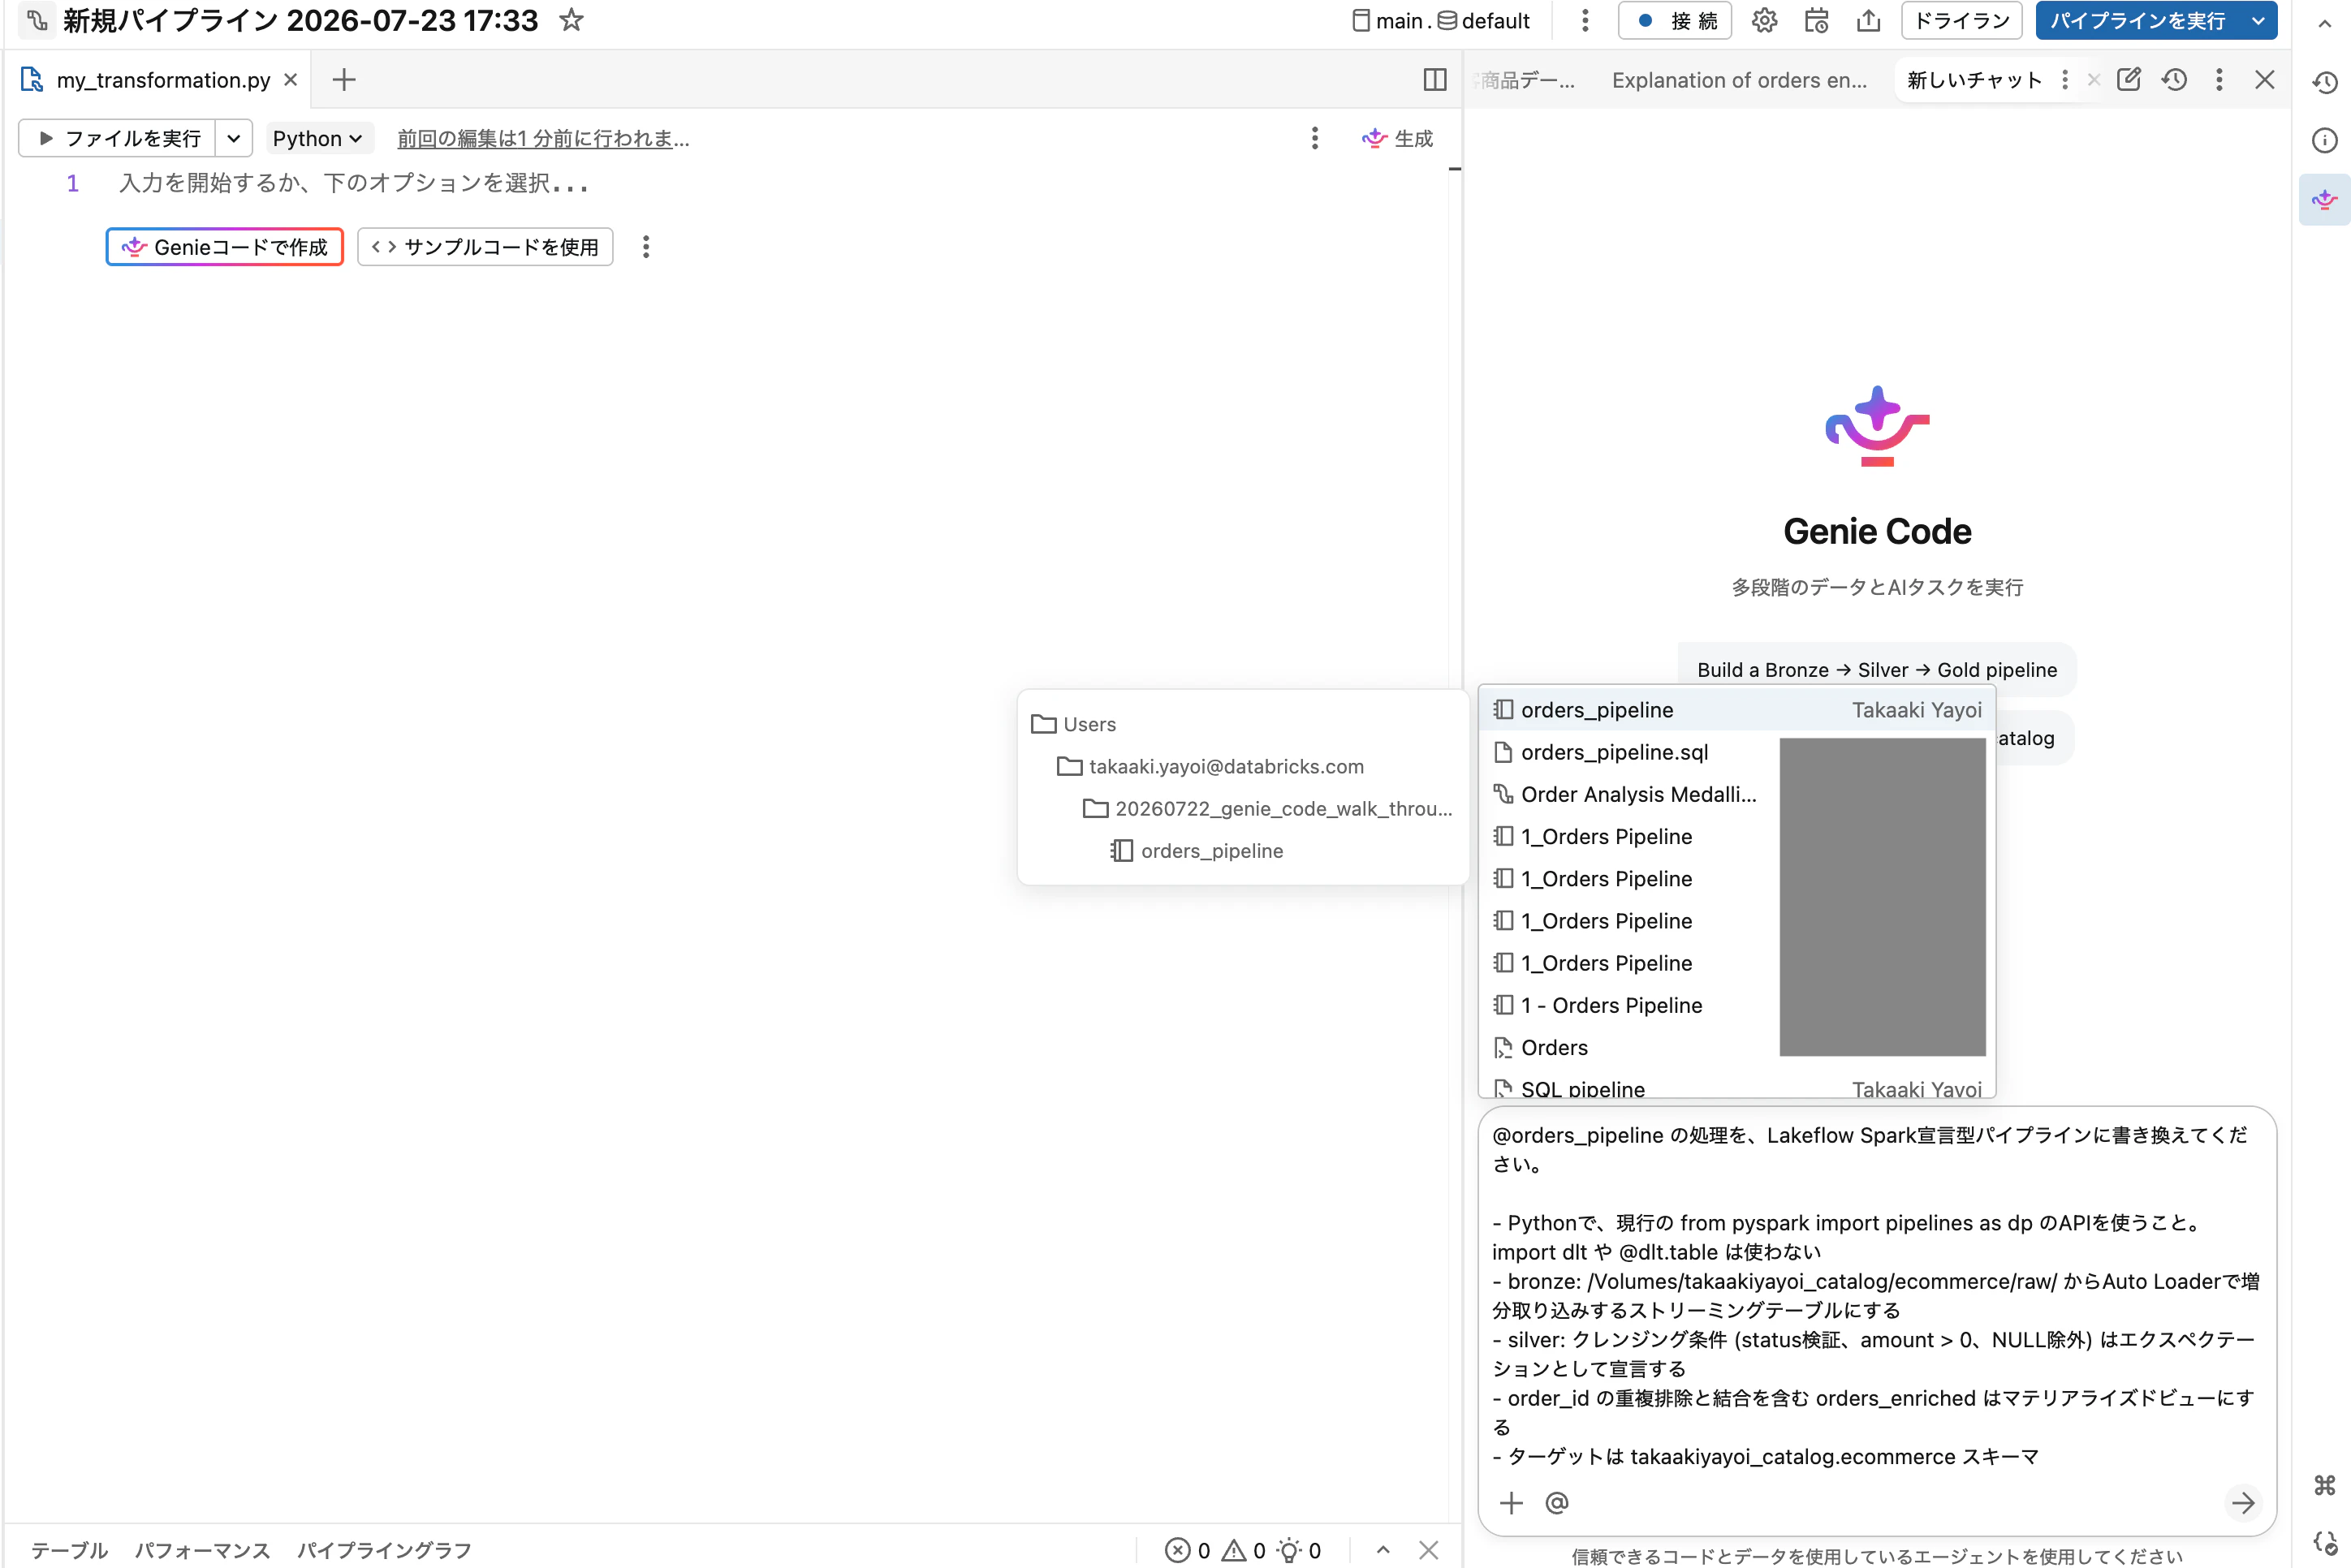Viewport: 2351px width, 1568px height.
Task: Click orders_pipeline in path popup
Action: click(x=1197, y=850)
